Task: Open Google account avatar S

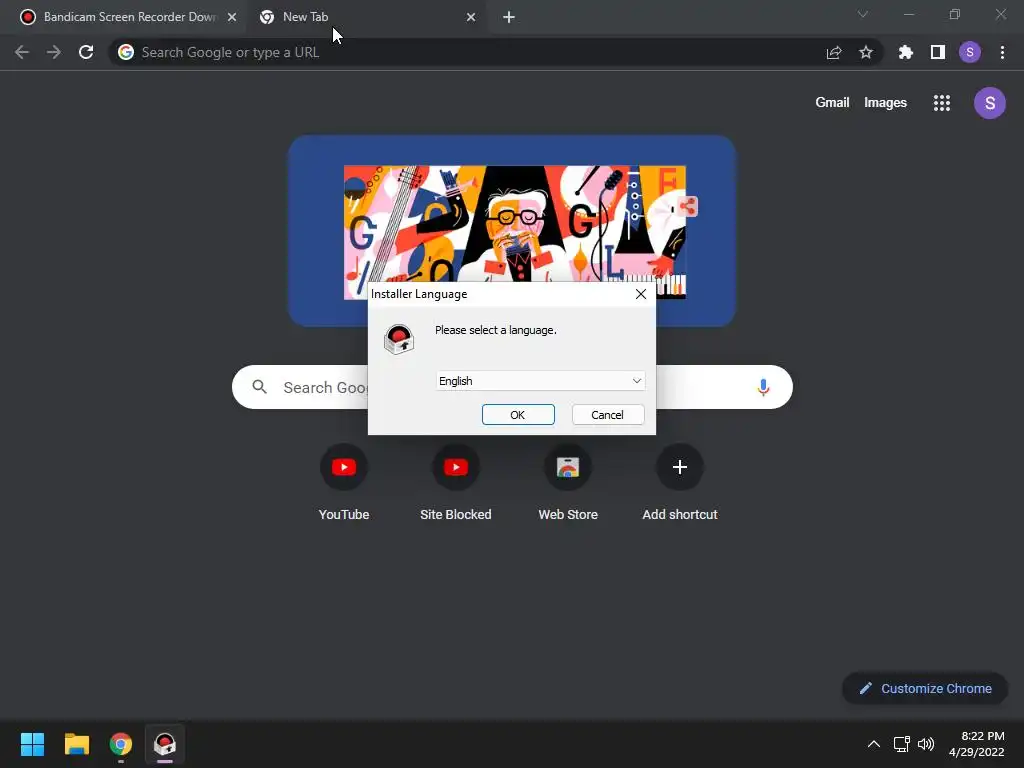Action: (x=990, y=103)
